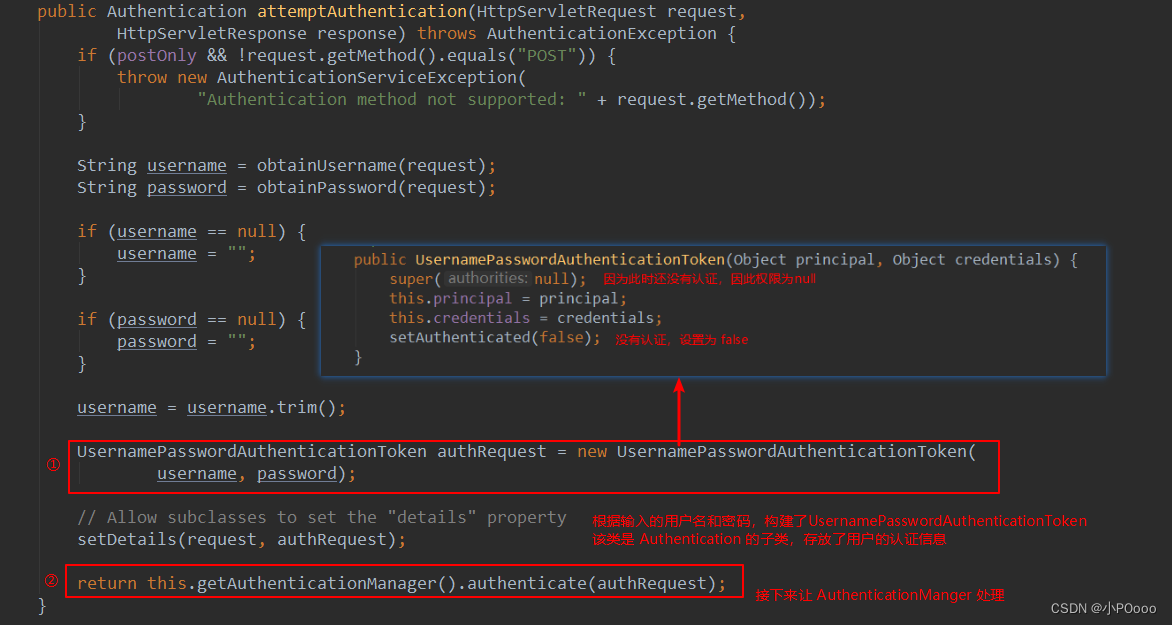Click the Object principal parameter in the popup
The image size is (1172, 625).
(x=804, y=260)
